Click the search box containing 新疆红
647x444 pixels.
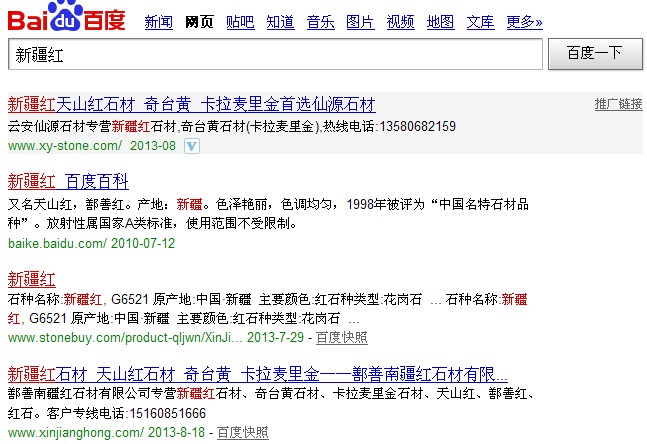pos(275,54)
